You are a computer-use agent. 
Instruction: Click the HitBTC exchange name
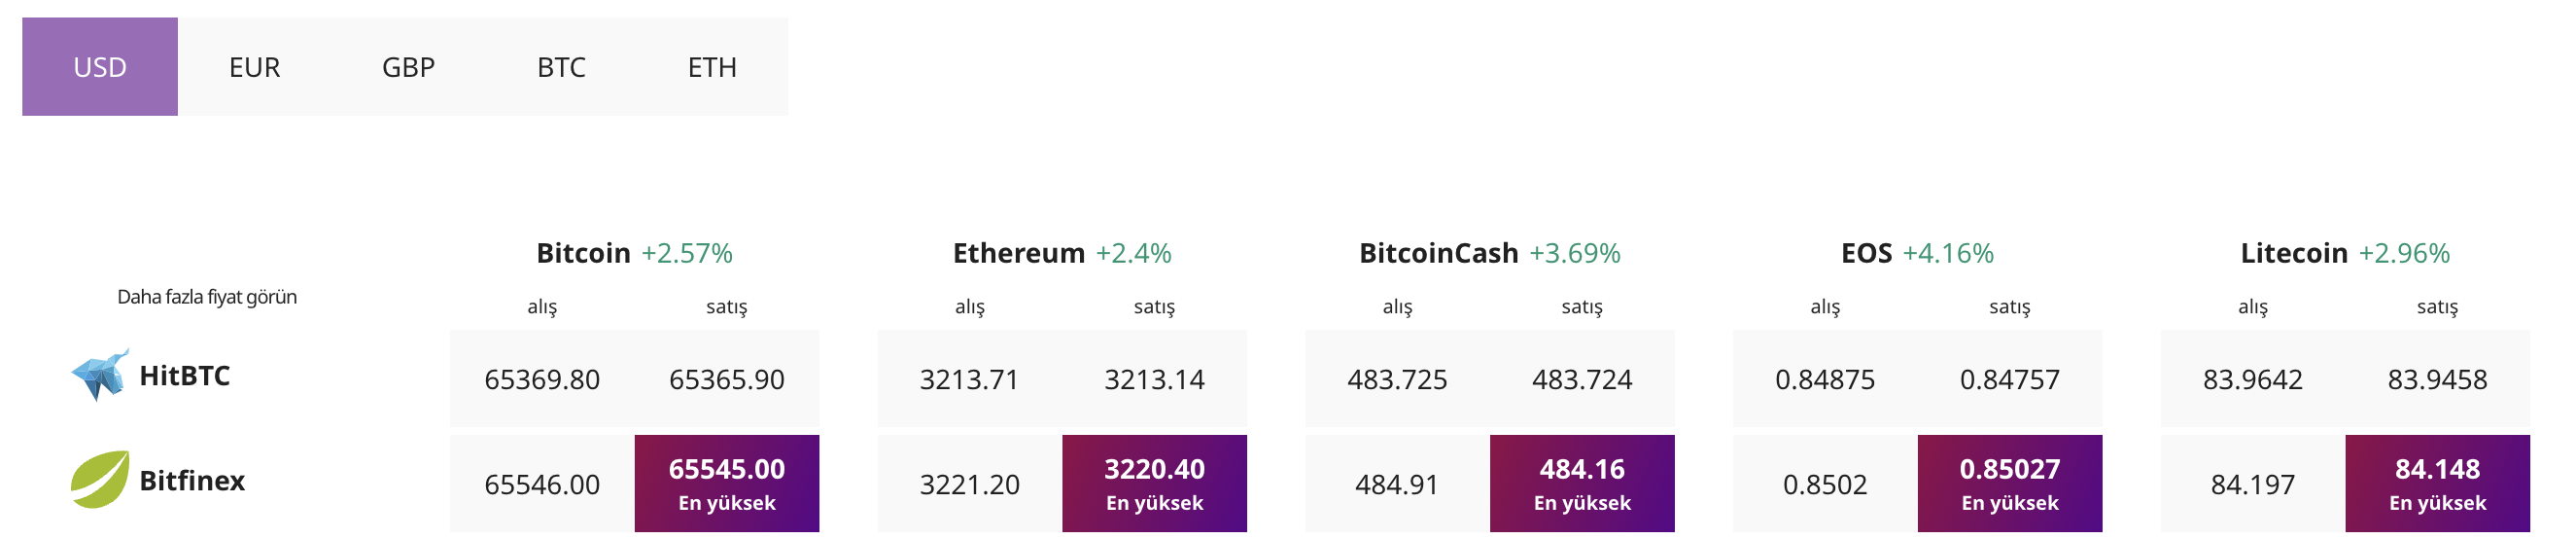tap(185, 376)
